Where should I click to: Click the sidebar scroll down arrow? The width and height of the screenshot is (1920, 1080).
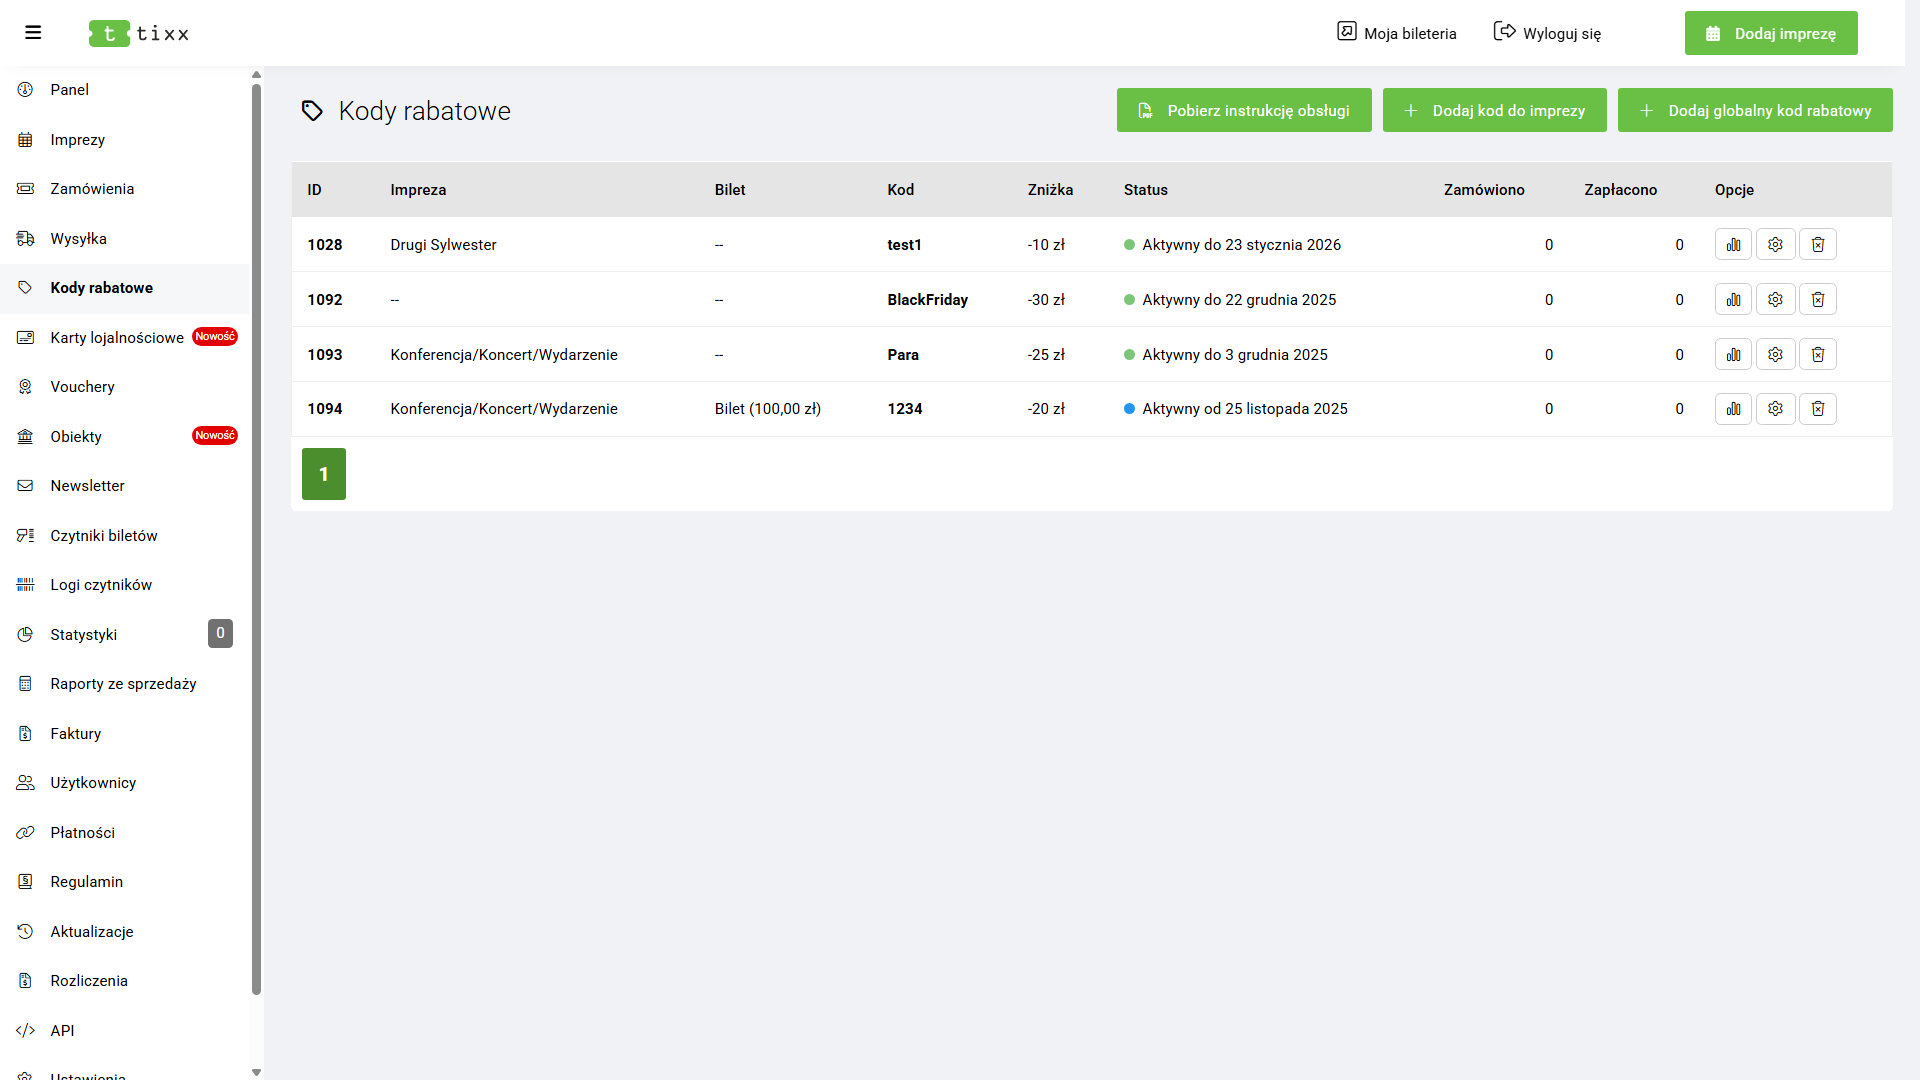256,1072
